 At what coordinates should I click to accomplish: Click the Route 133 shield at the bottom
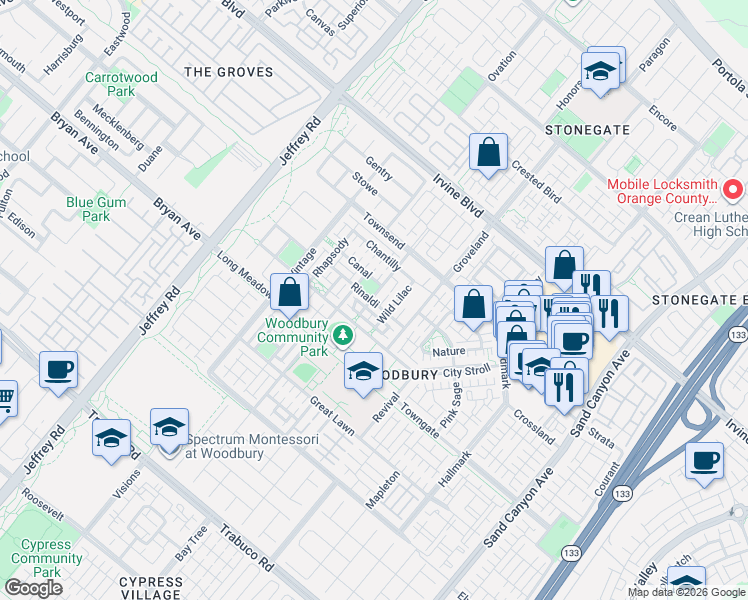click(x=571, y=553)
